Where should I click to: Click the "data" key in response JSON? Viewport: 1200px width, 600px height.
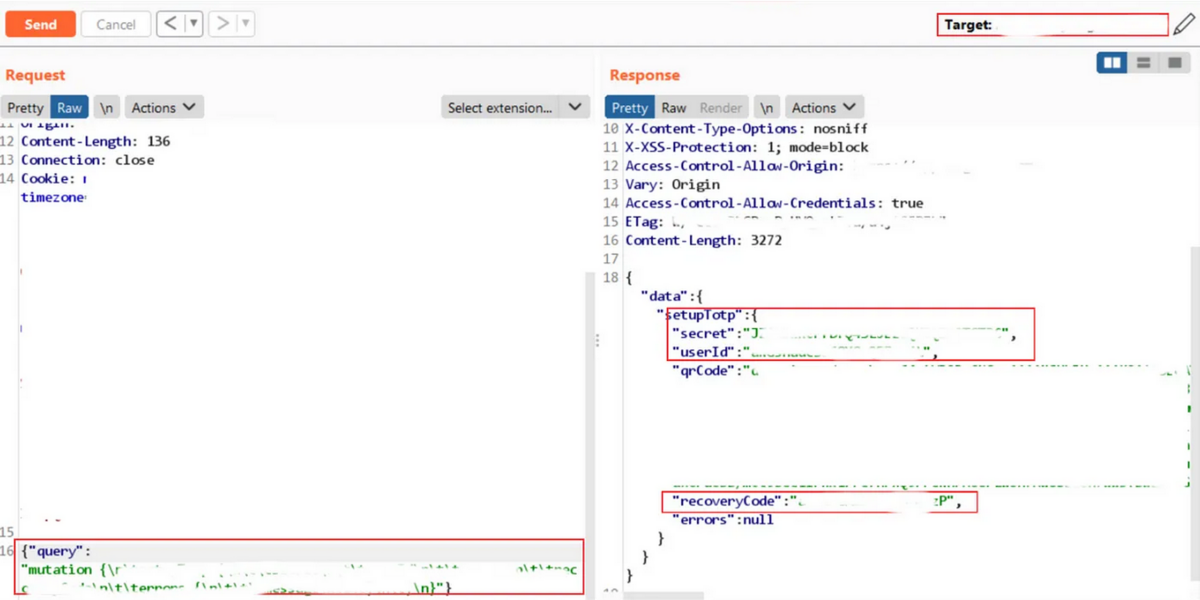pos(665,296)
